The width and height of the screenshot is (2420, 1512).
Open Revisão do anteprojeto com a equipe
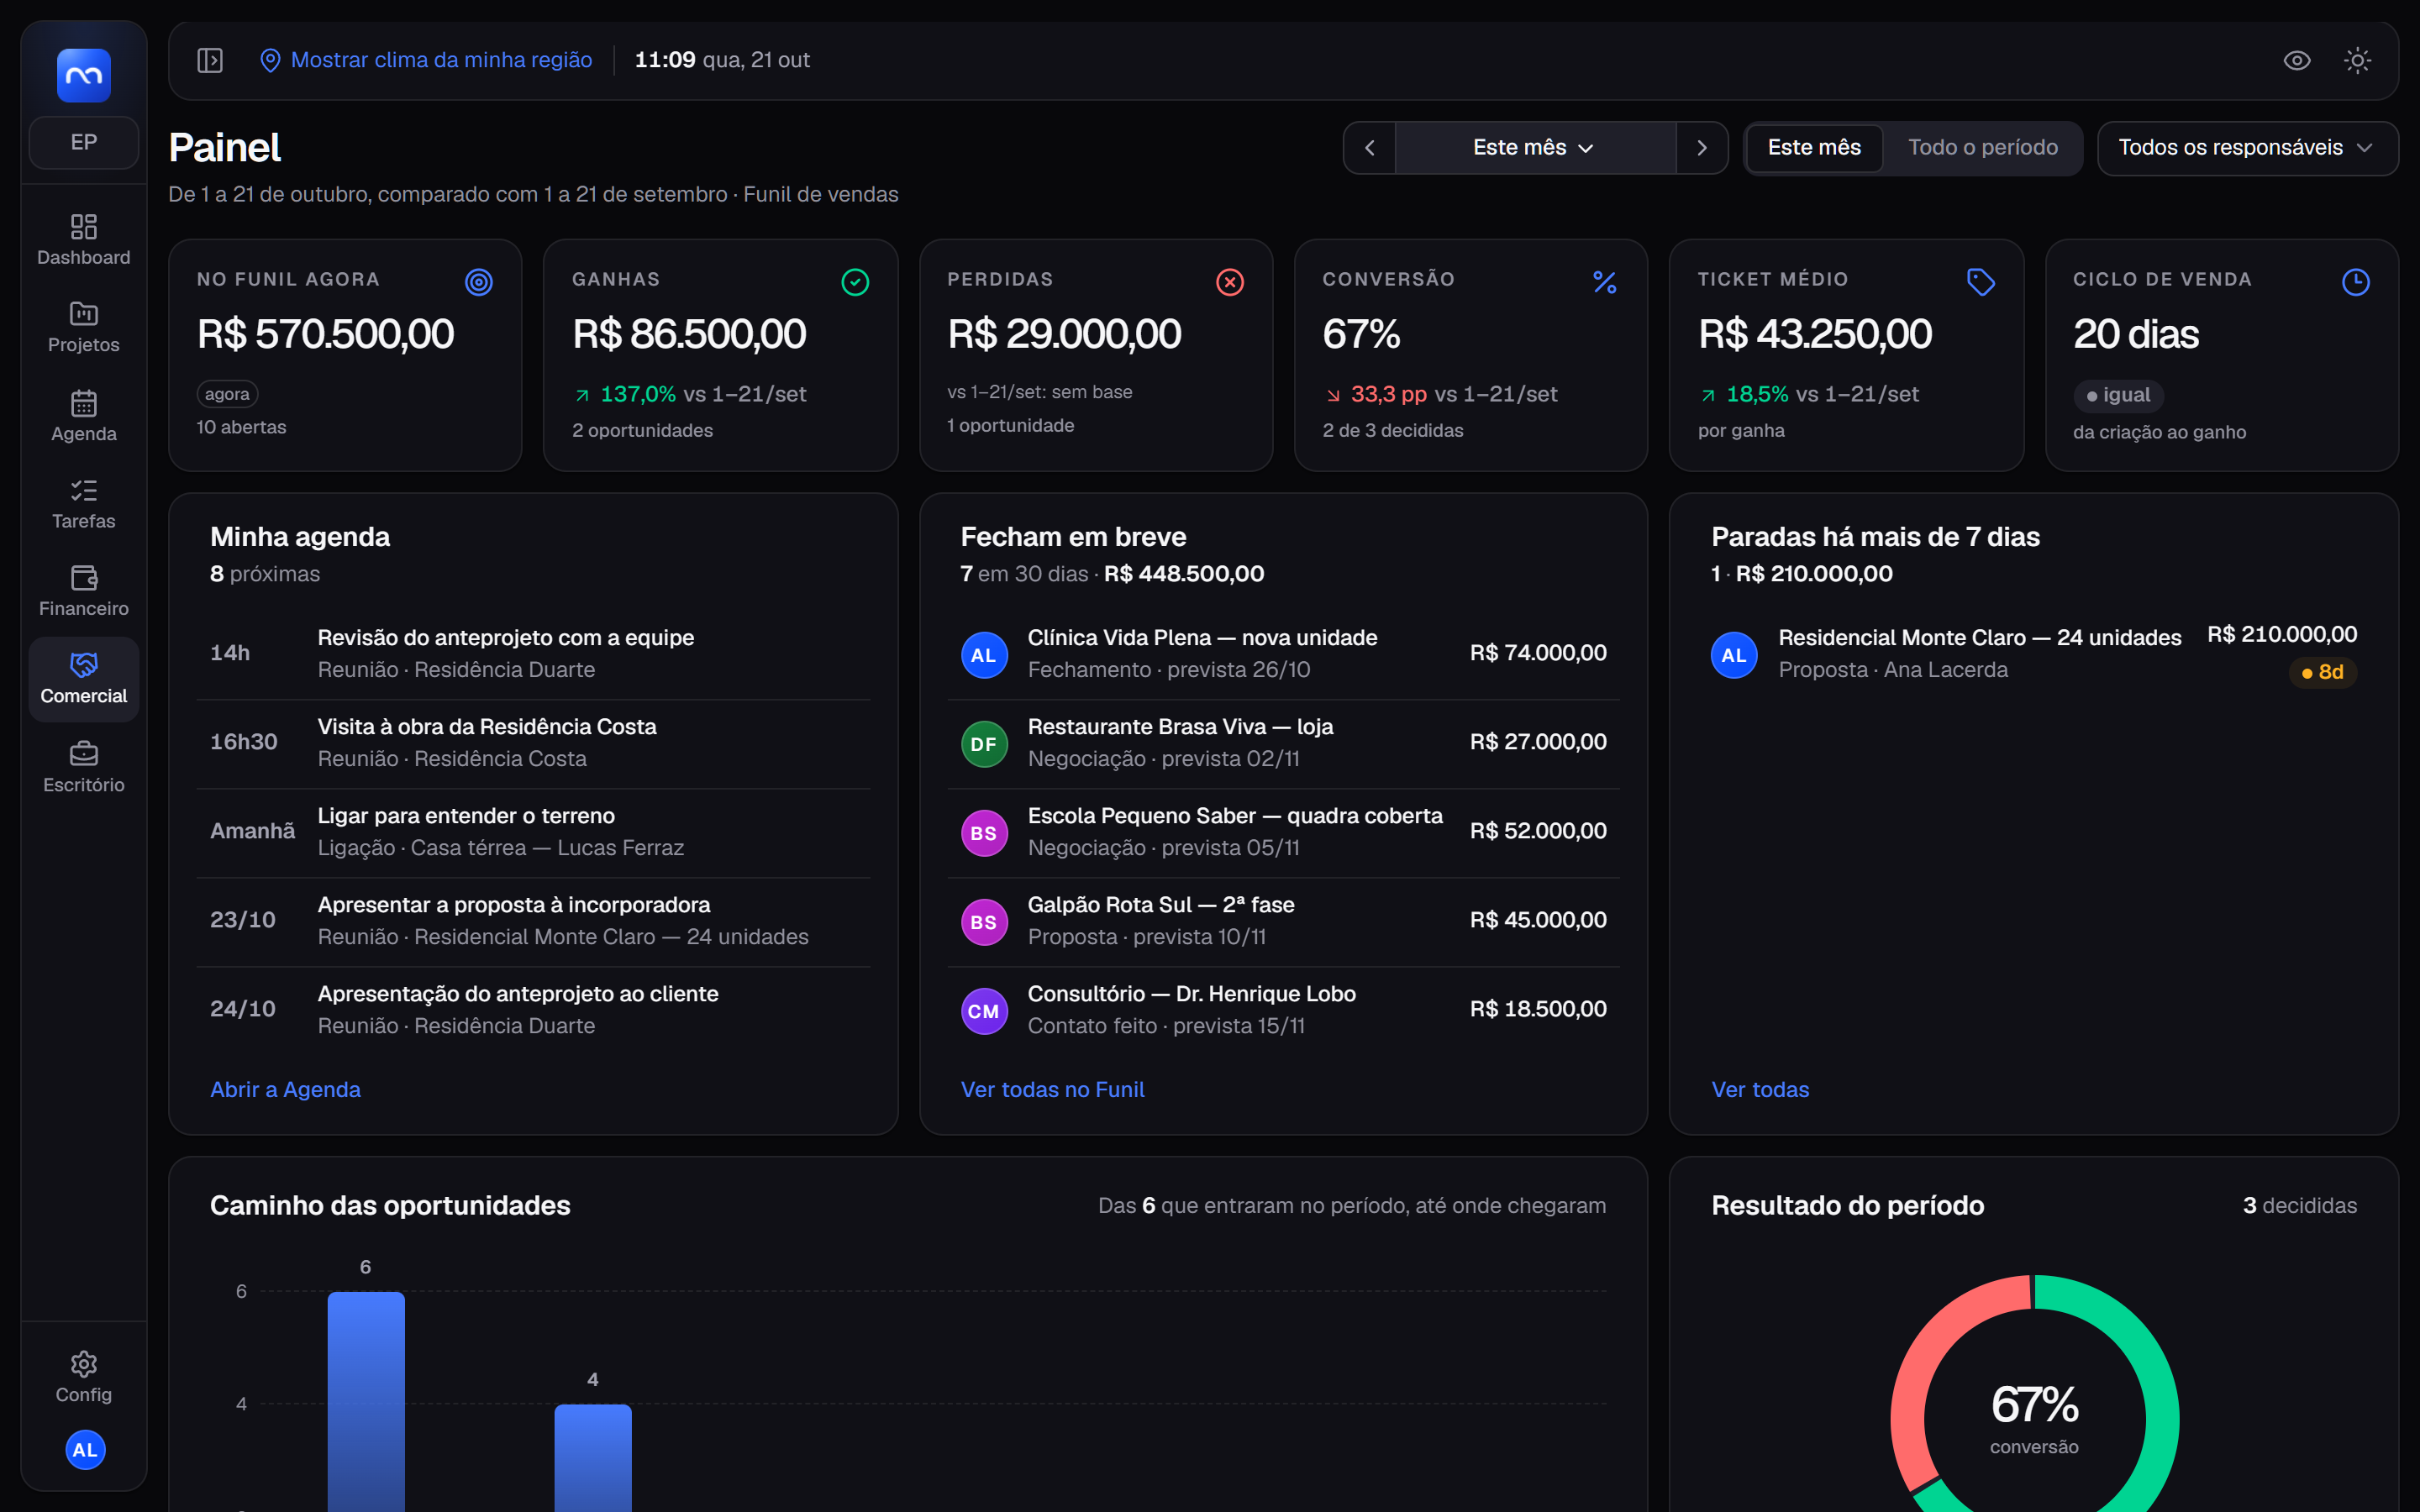point(533,654)
